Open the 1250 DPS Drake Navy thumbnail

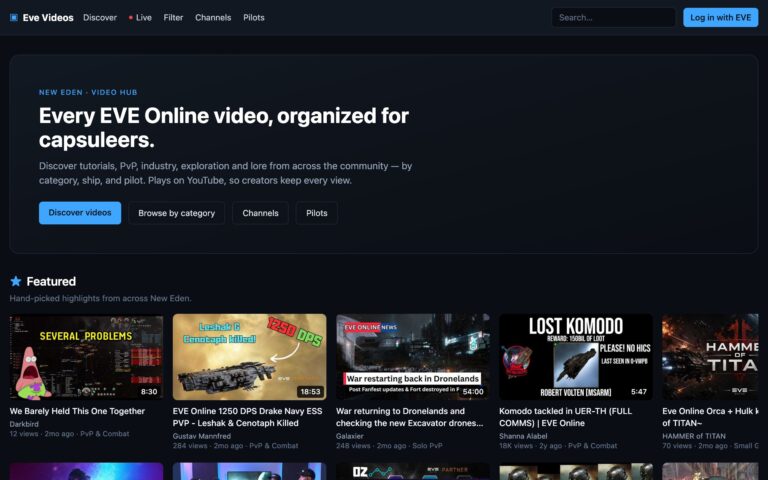tap(249, 357)
